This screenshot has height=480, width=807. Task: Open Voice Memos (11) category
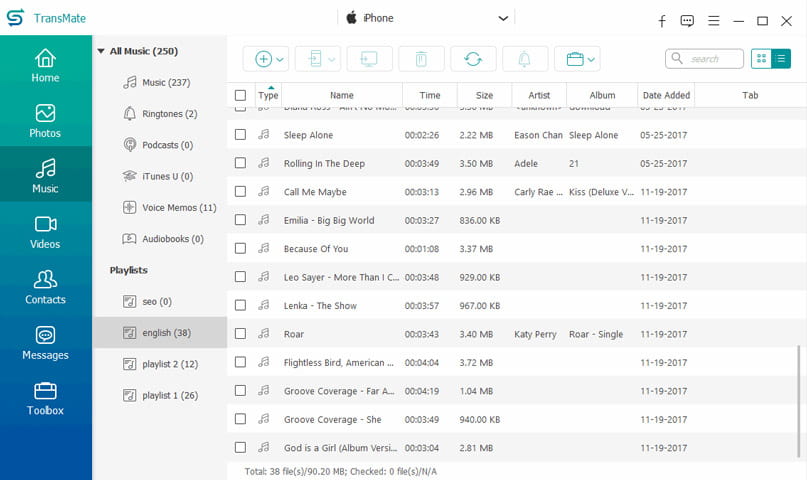(179, 208)
